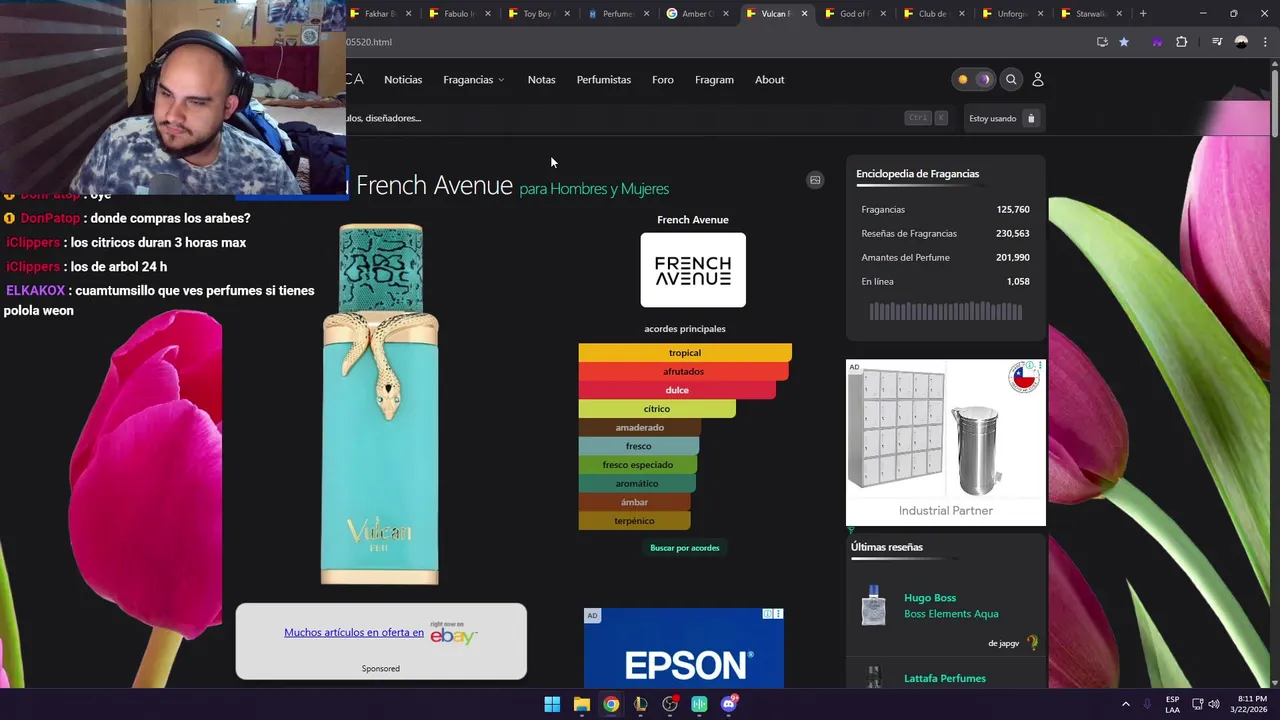Open the Notas menu item
The height and width of the screenshot is (720, 1280).
(541, 80)
